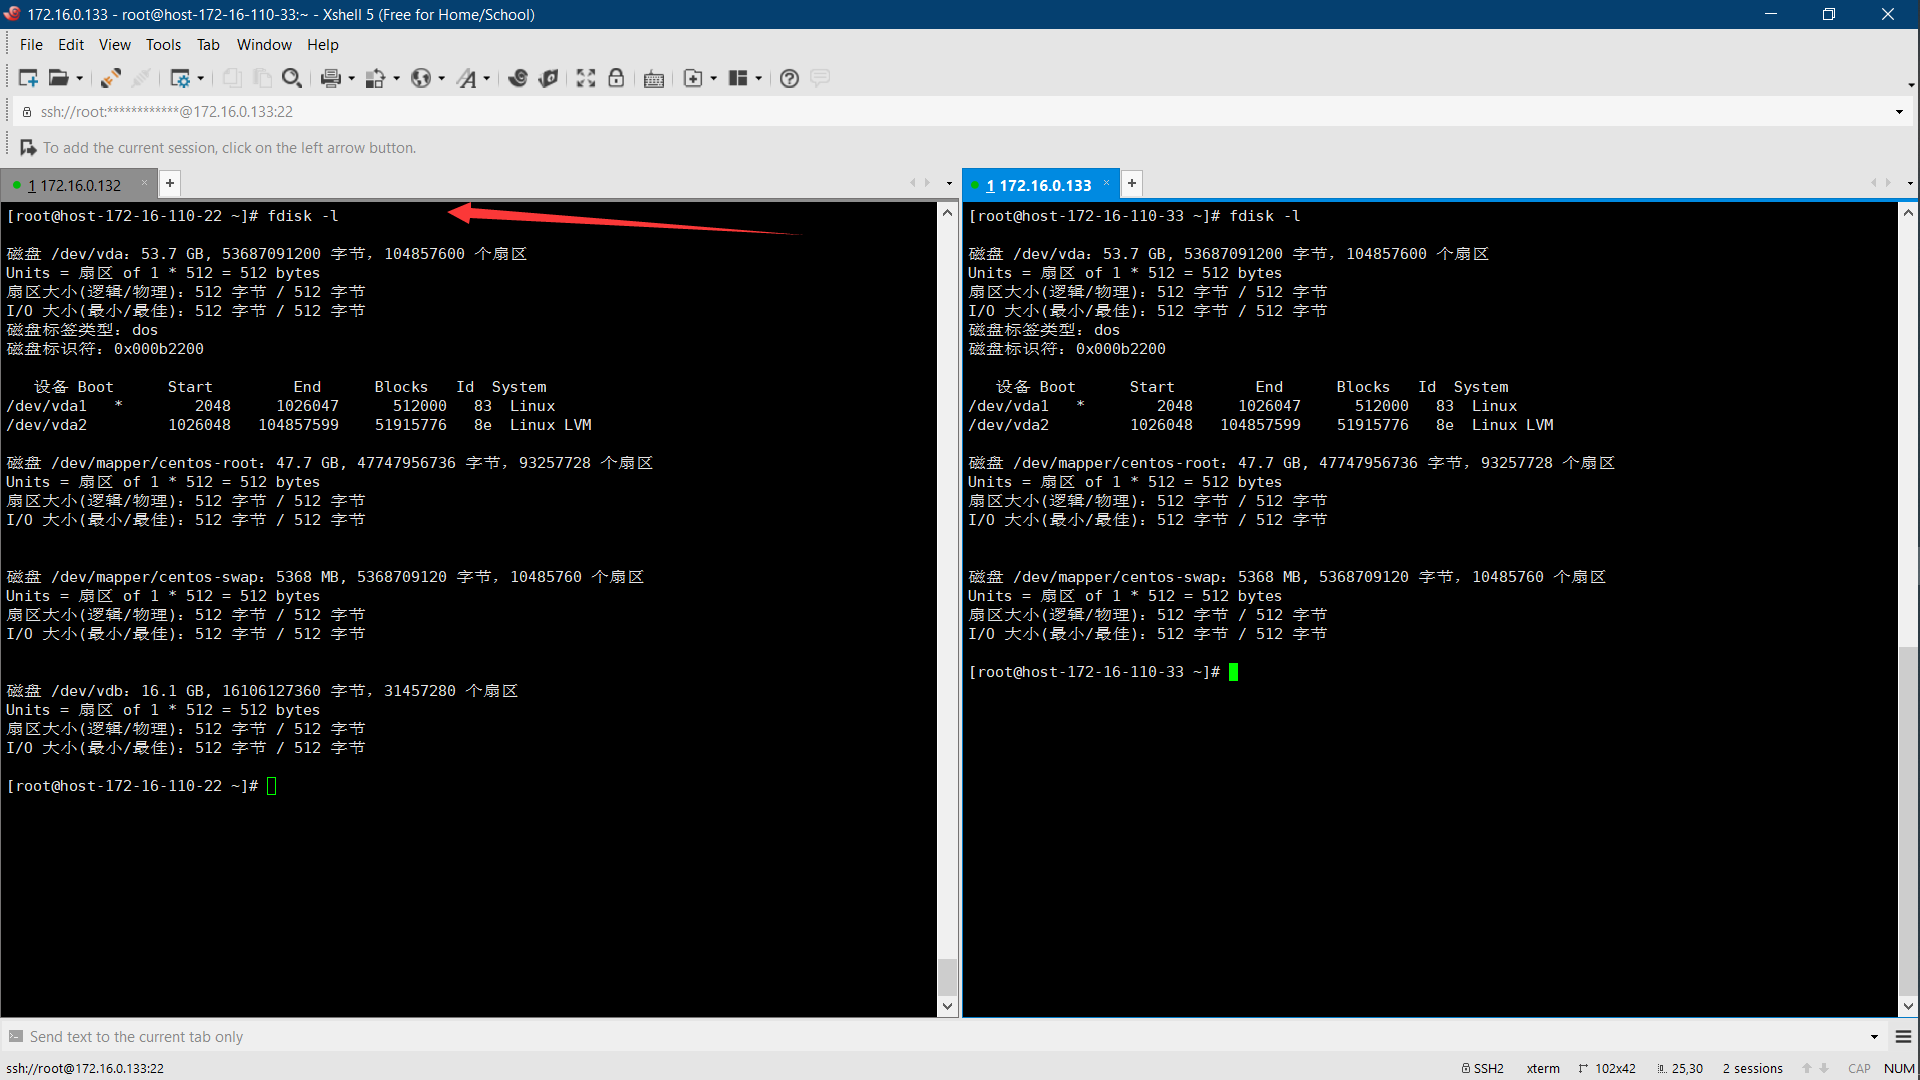Click the toolbar overflow arrow at the right end
1920x1080 pixels.
1911,84
